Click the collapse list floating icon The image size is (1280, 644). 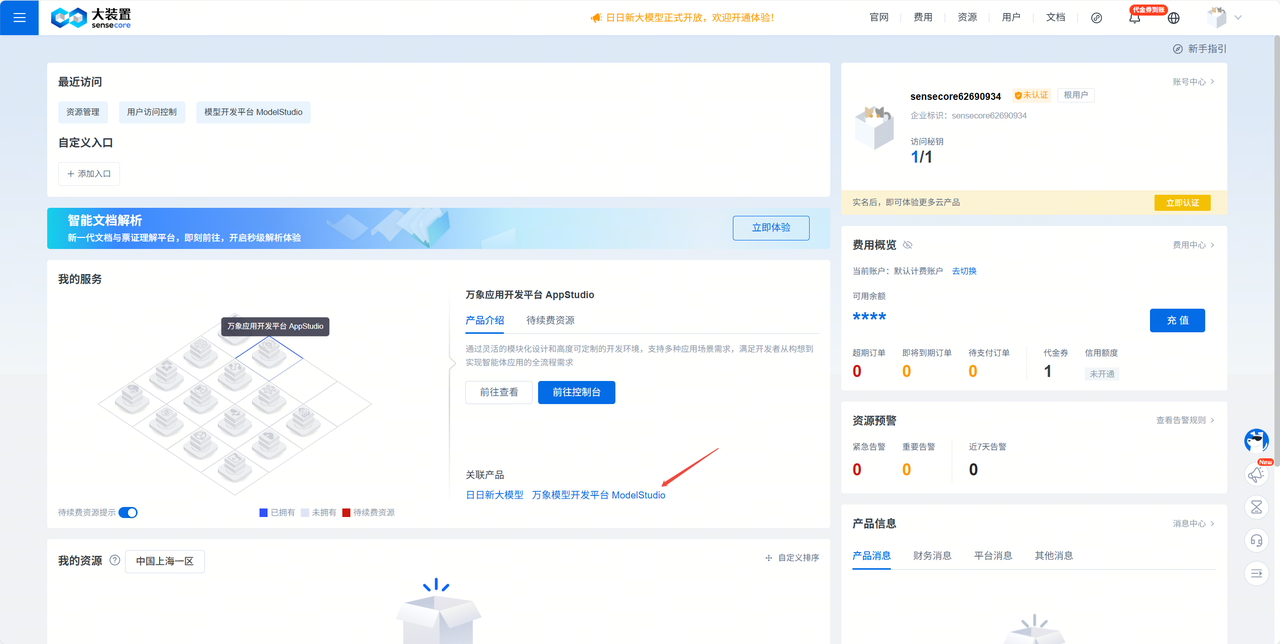click(1256, 573)
